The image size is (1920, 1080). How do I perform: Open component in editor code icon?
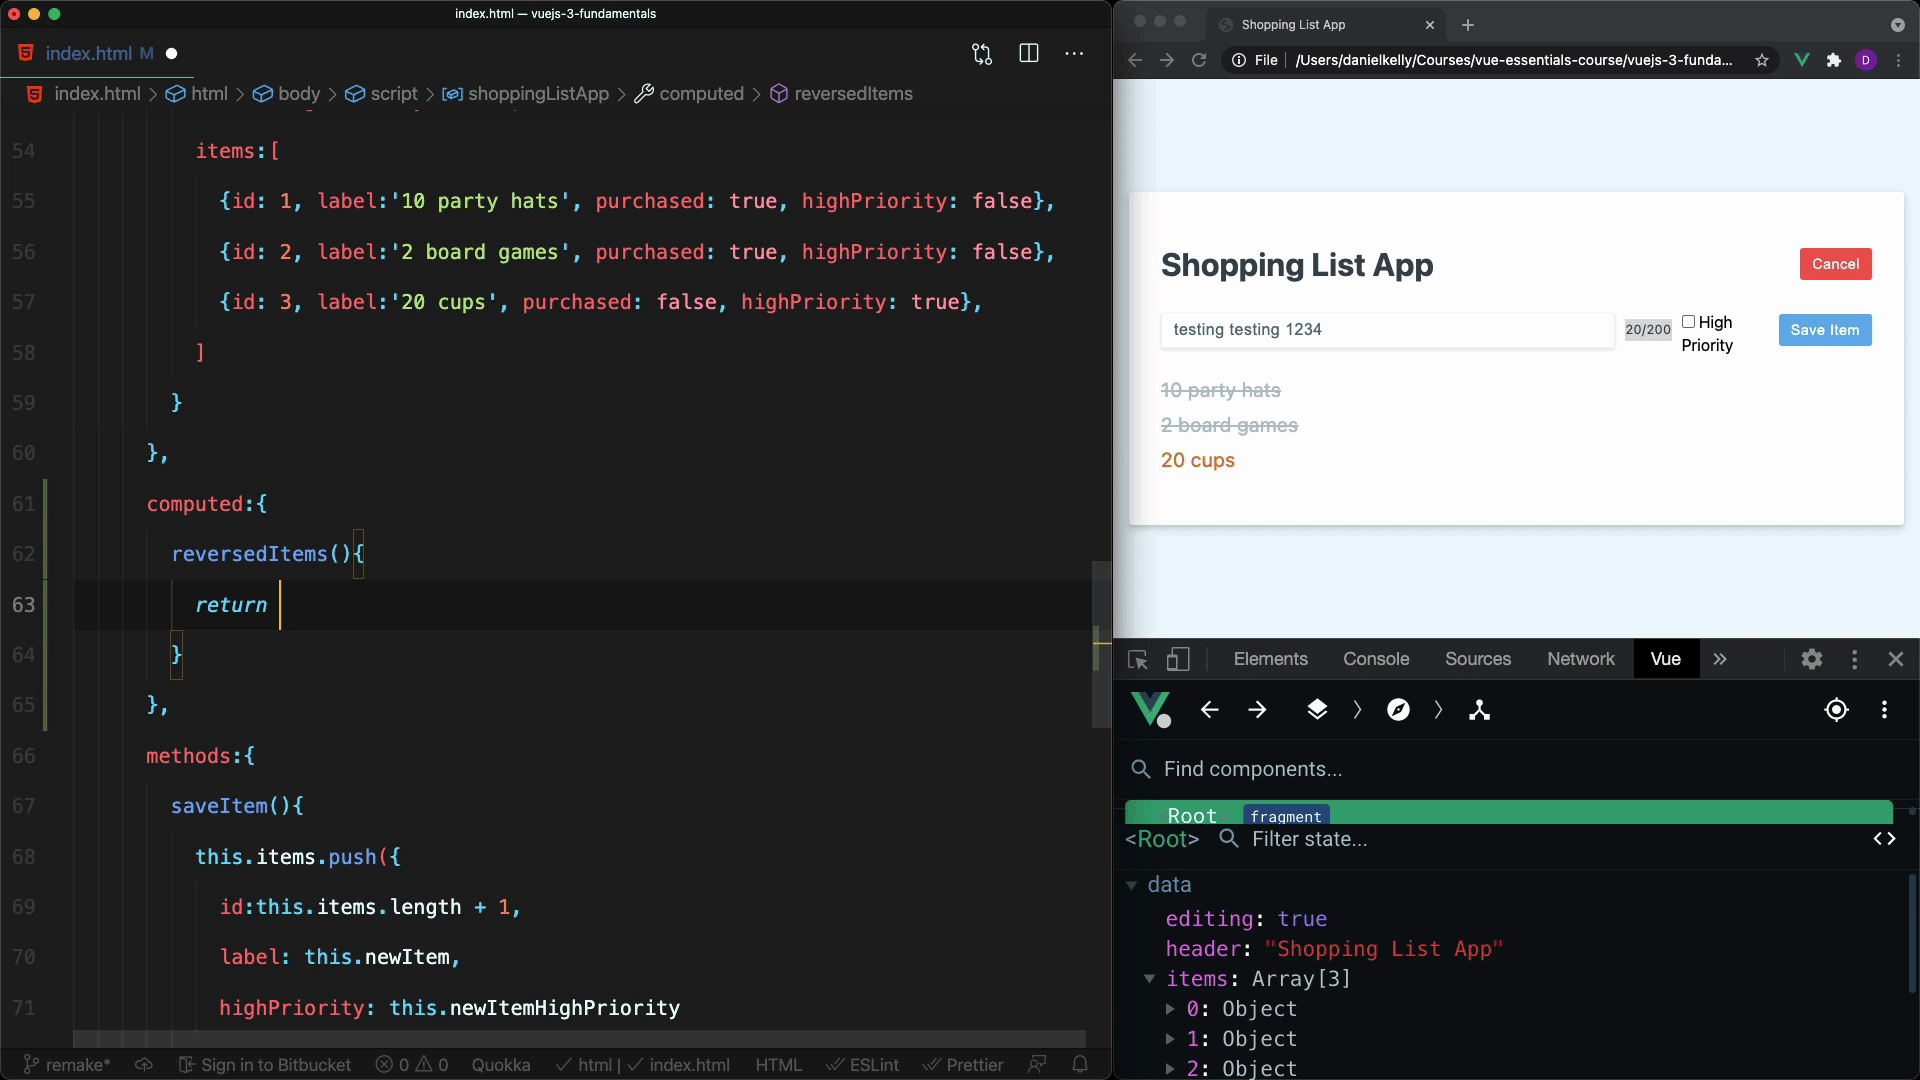(x=1885, y=839)
